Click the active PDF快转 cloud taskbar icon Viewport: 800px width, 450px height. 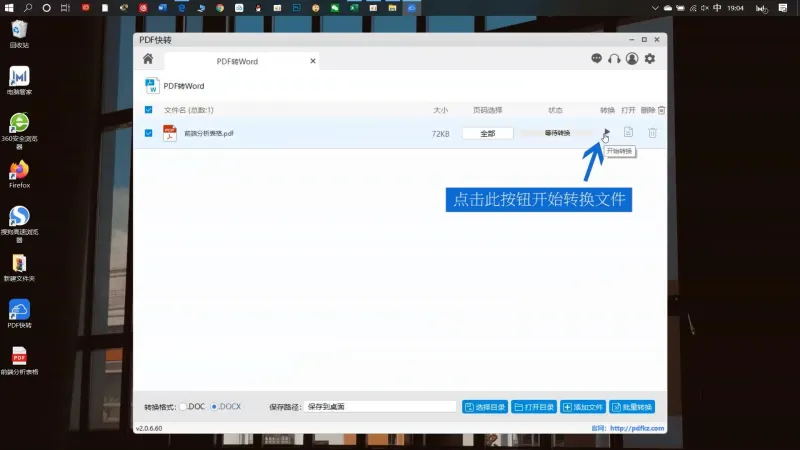coord(411,8)
